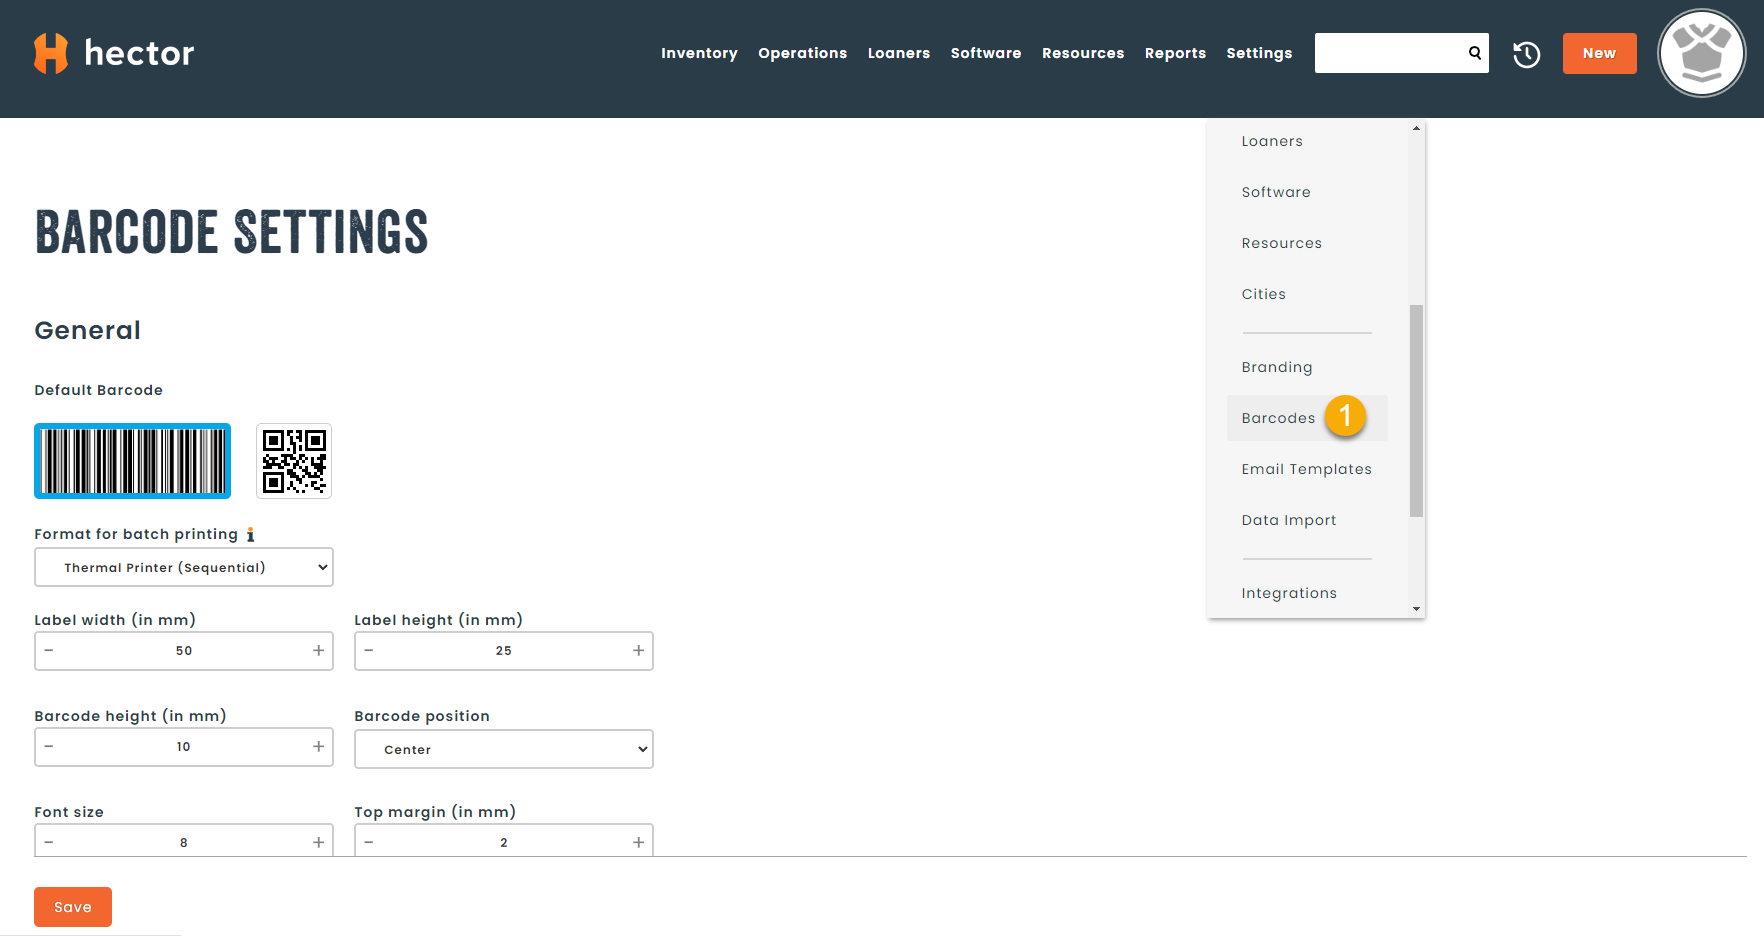Open the Settings menu
The image size is (1764, 936).
click(1259, 53)
